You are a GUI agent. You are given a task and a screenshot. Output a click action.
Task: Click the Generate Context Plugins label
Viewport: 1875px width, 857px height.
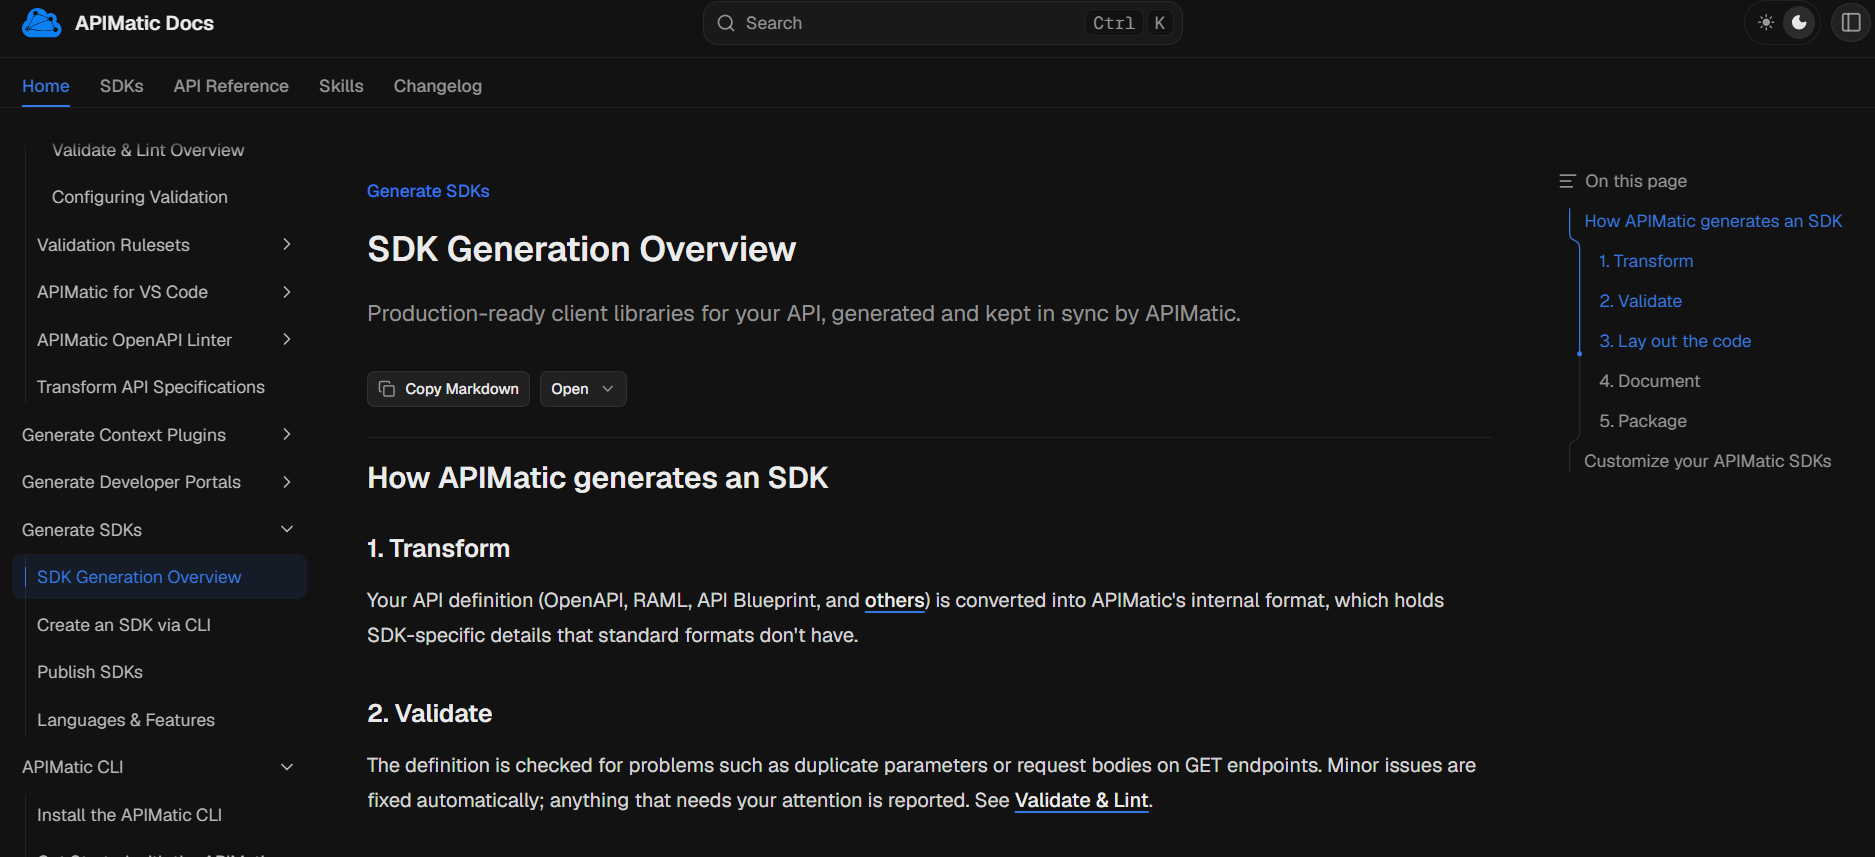[124, 435]
